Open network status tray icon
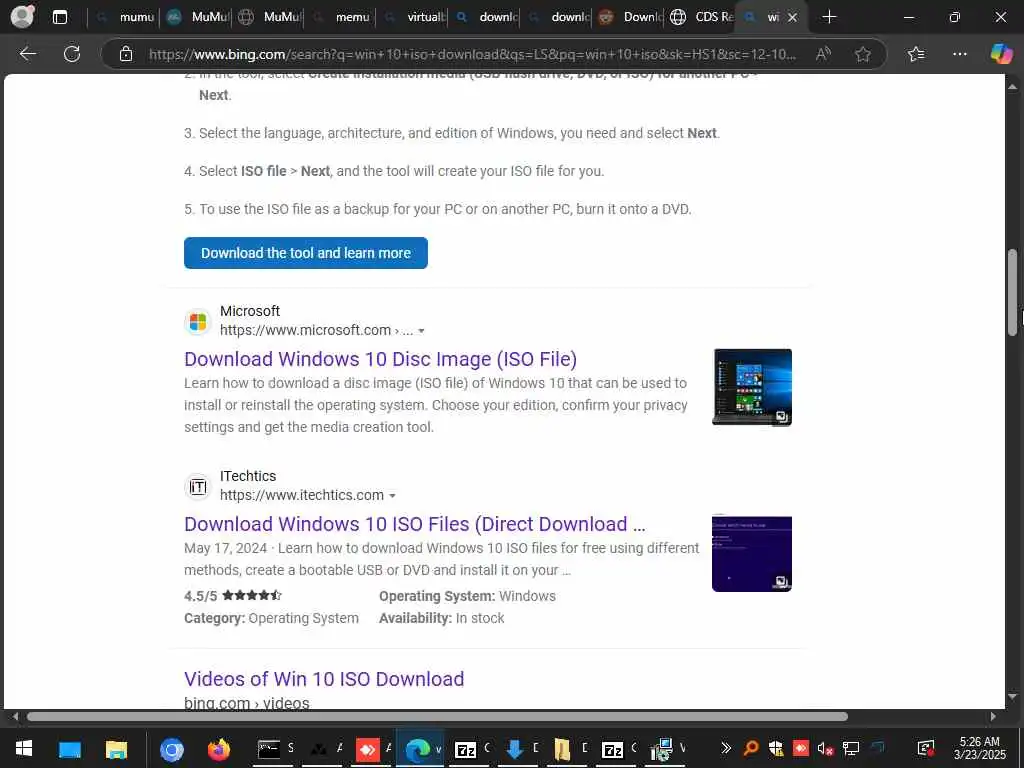 coord(850,748)
